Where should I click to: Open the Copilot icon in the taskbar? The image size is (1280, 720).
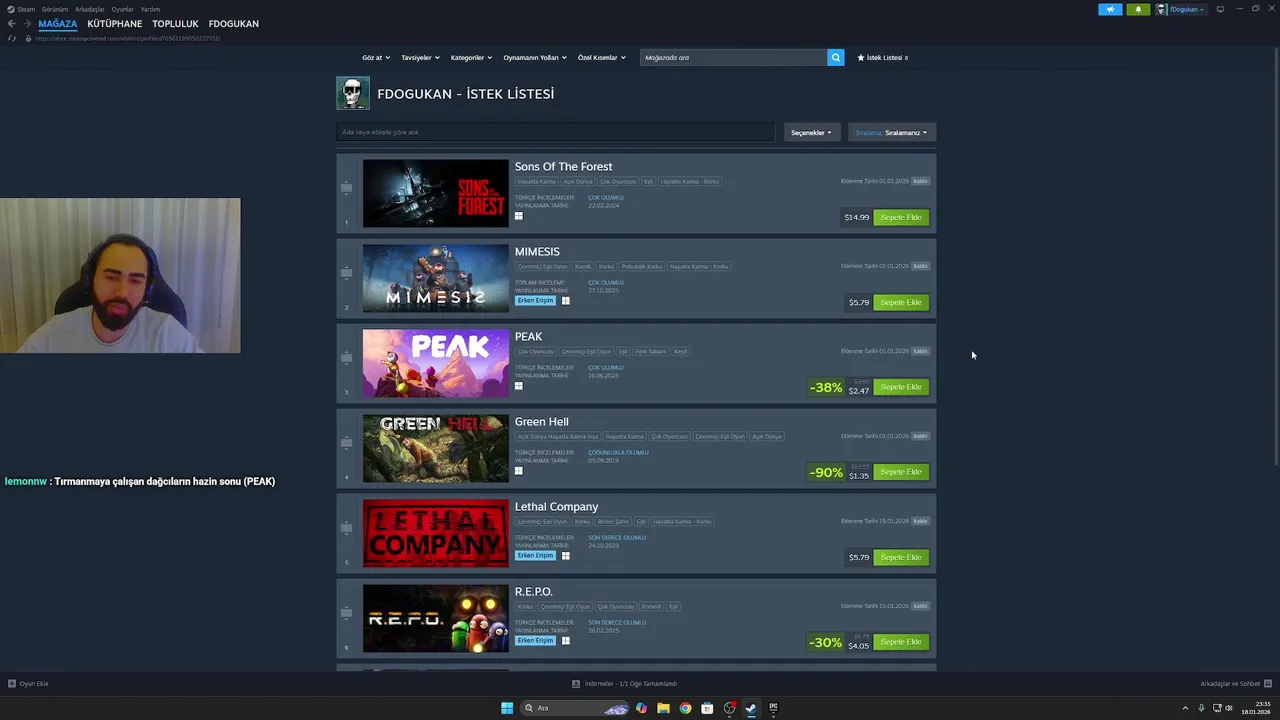coord(641,708)
